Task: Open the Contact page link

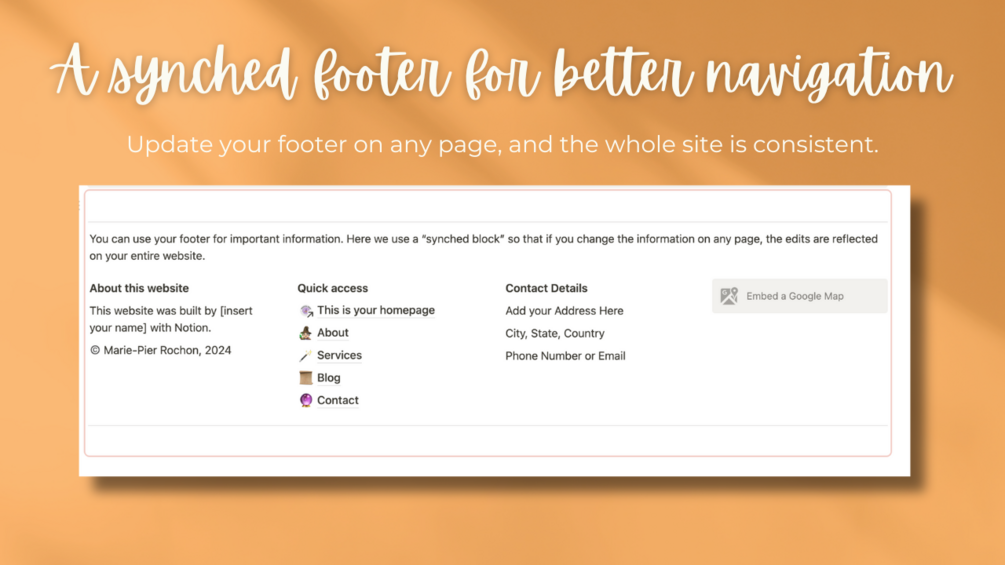Action: 338,400
